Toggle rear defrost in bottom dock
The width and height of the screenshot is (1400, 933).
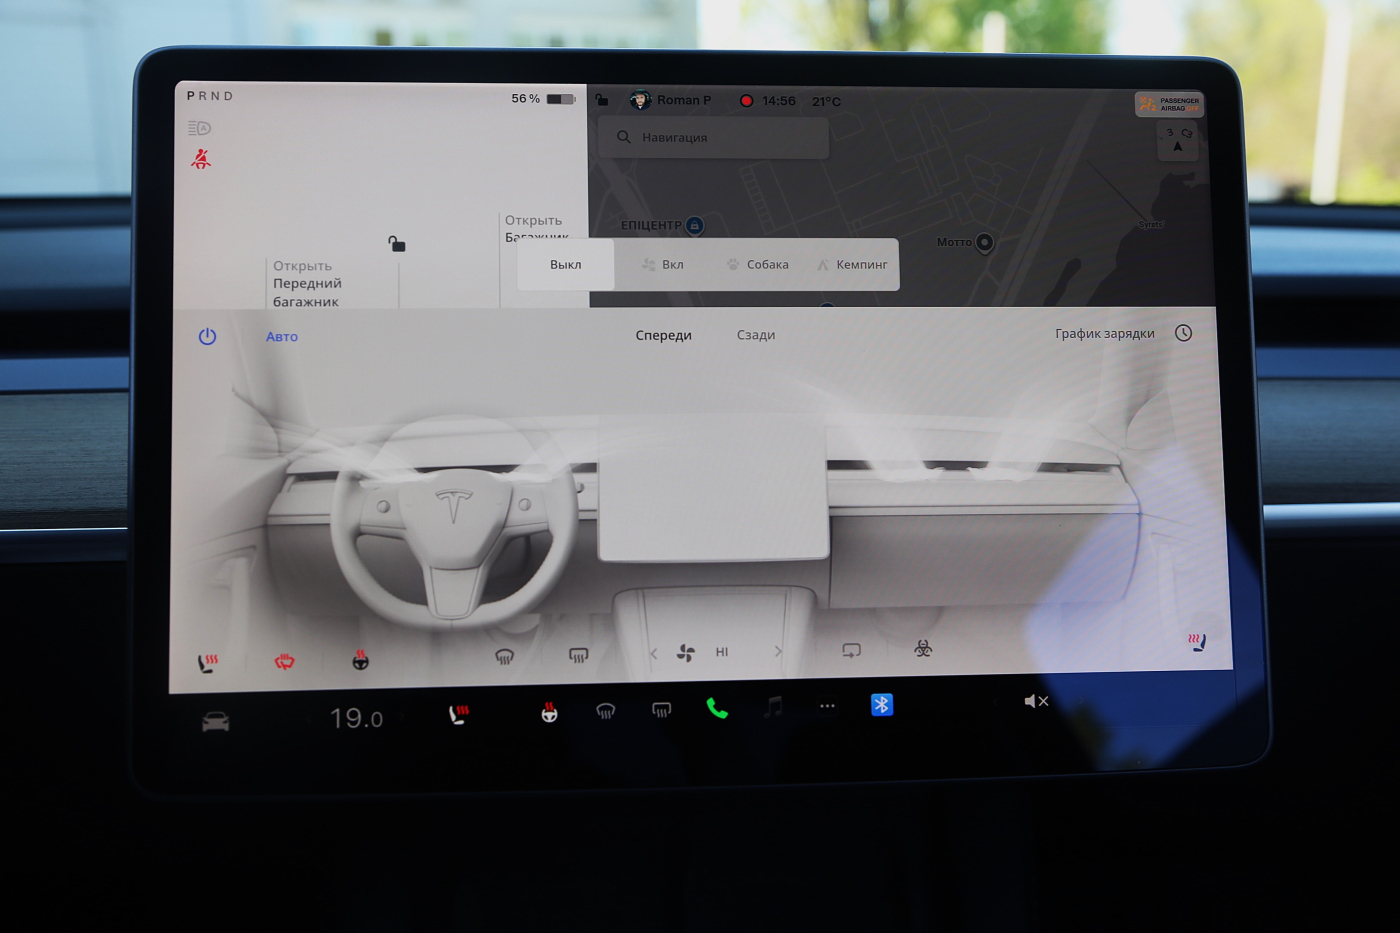[662, 710]
